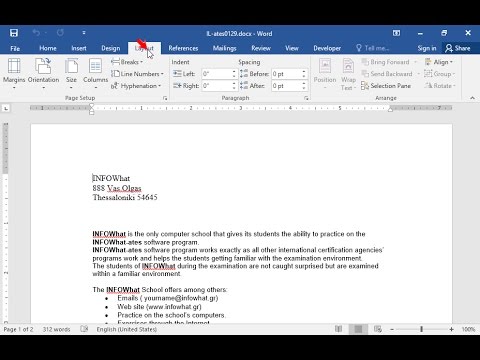Open the Margins gallery

pos(14,73)
